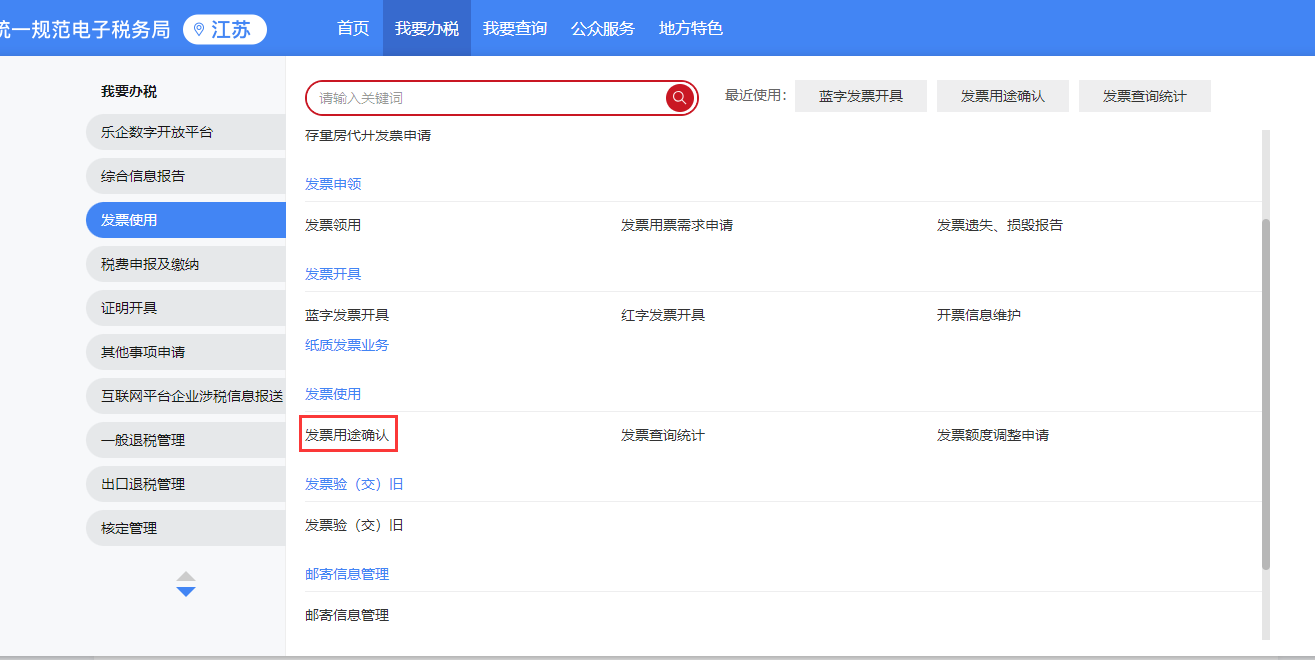This screenshot has width=1315, height=660.
Task: Open the highlighted 发票用途确认 link
Action: click(x=347, y=435)
